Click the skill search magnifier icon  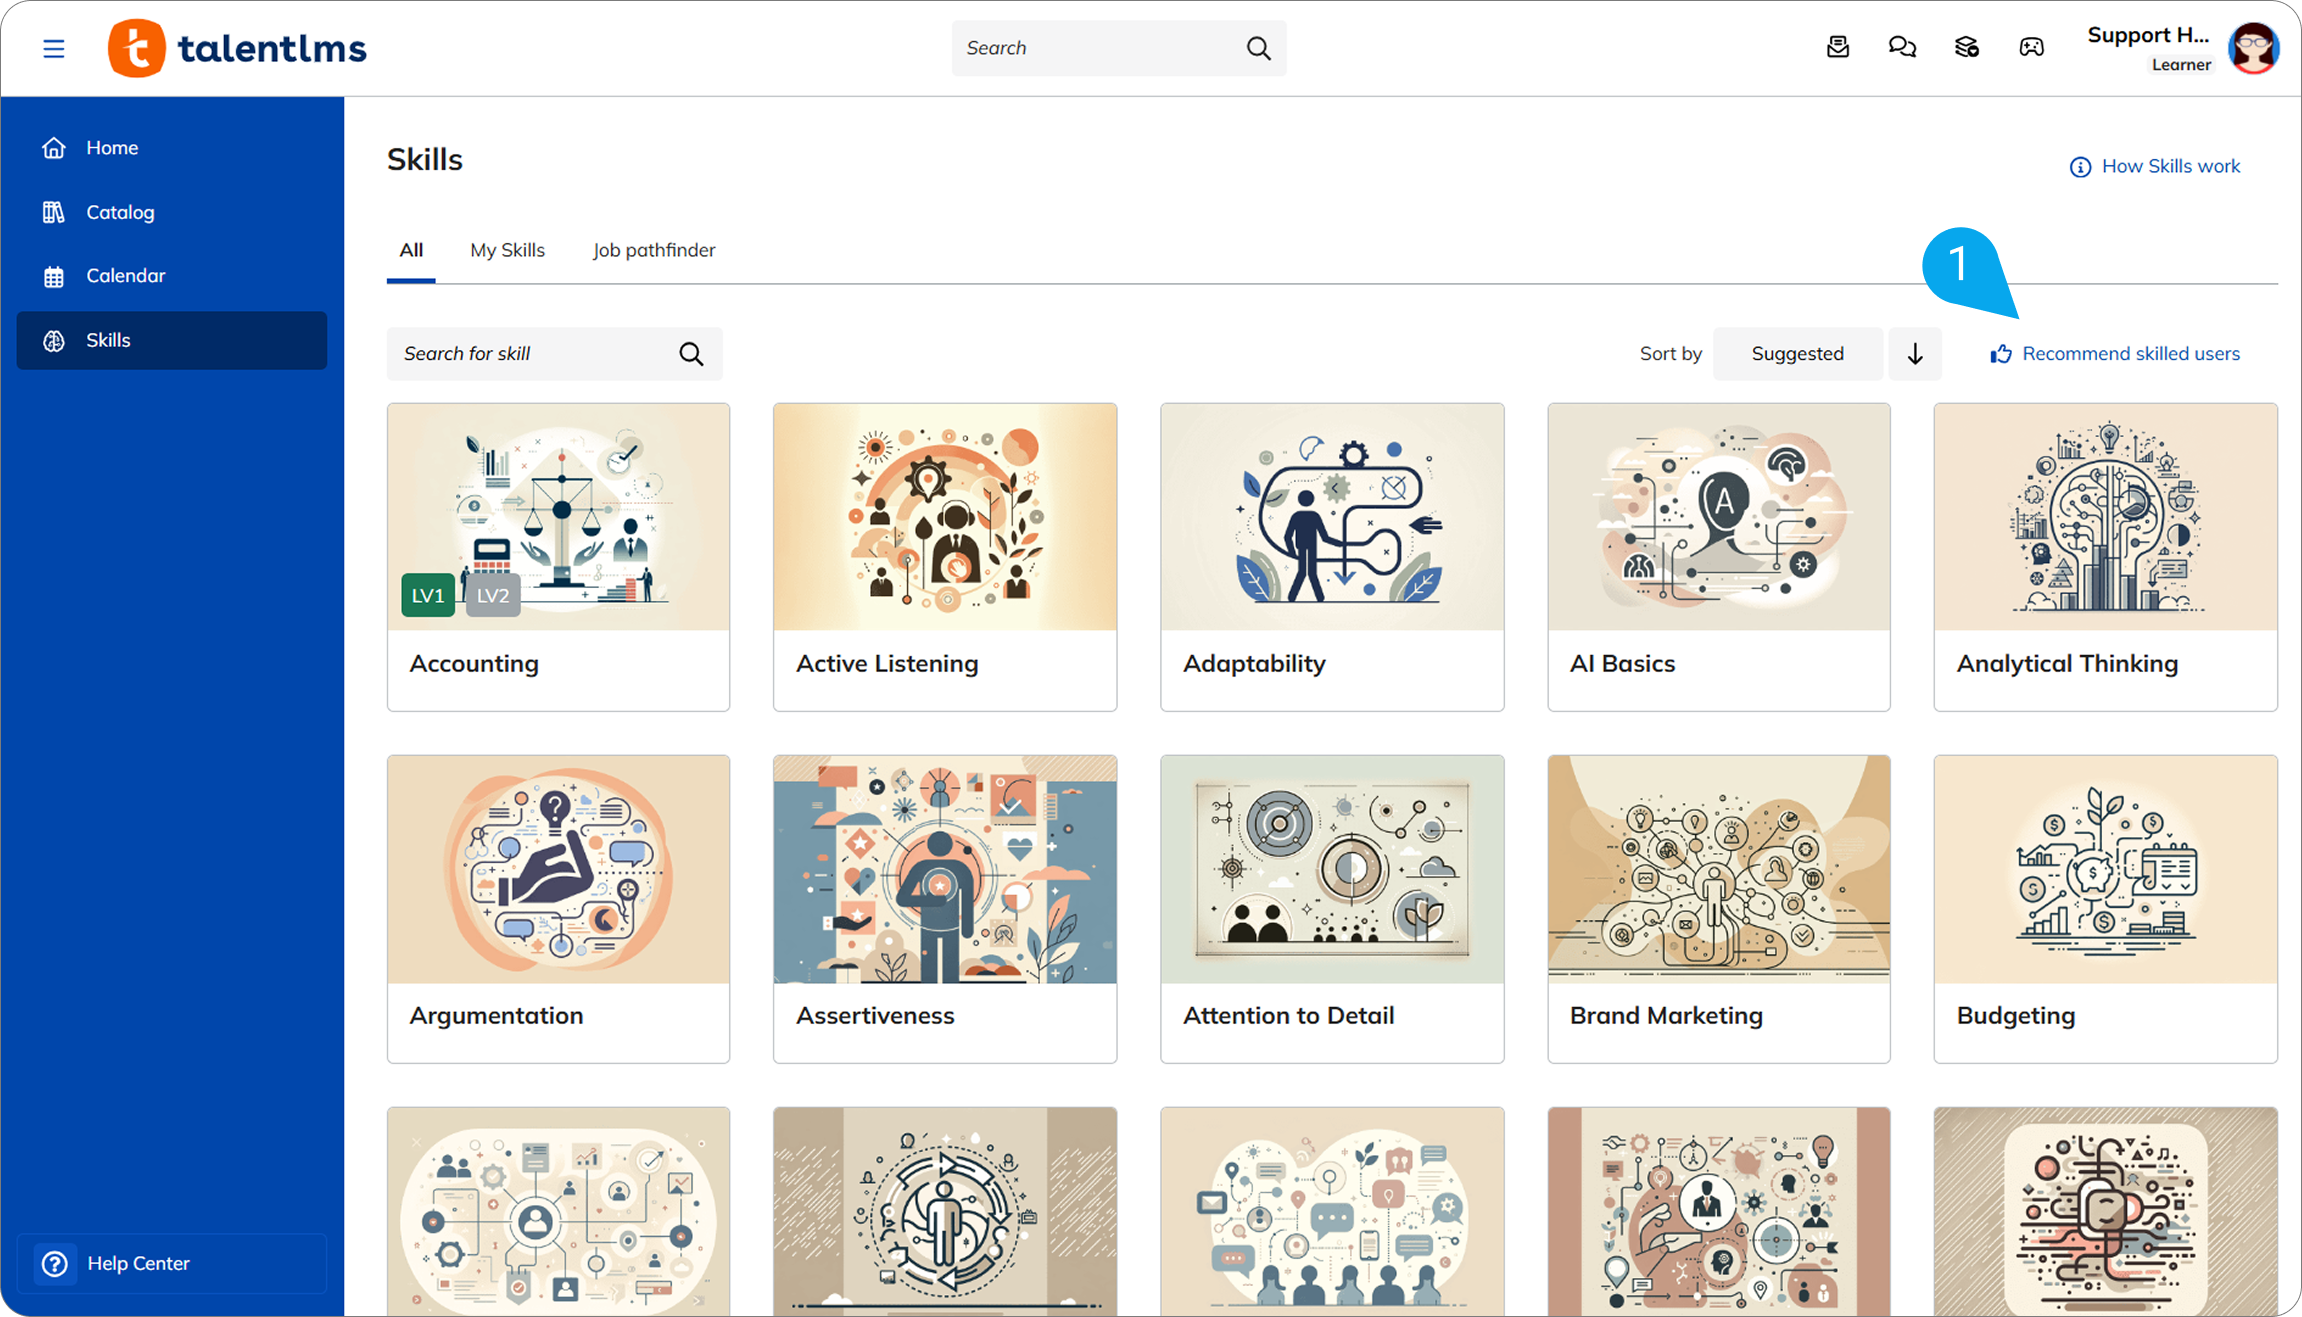click(x=691, y=354)
